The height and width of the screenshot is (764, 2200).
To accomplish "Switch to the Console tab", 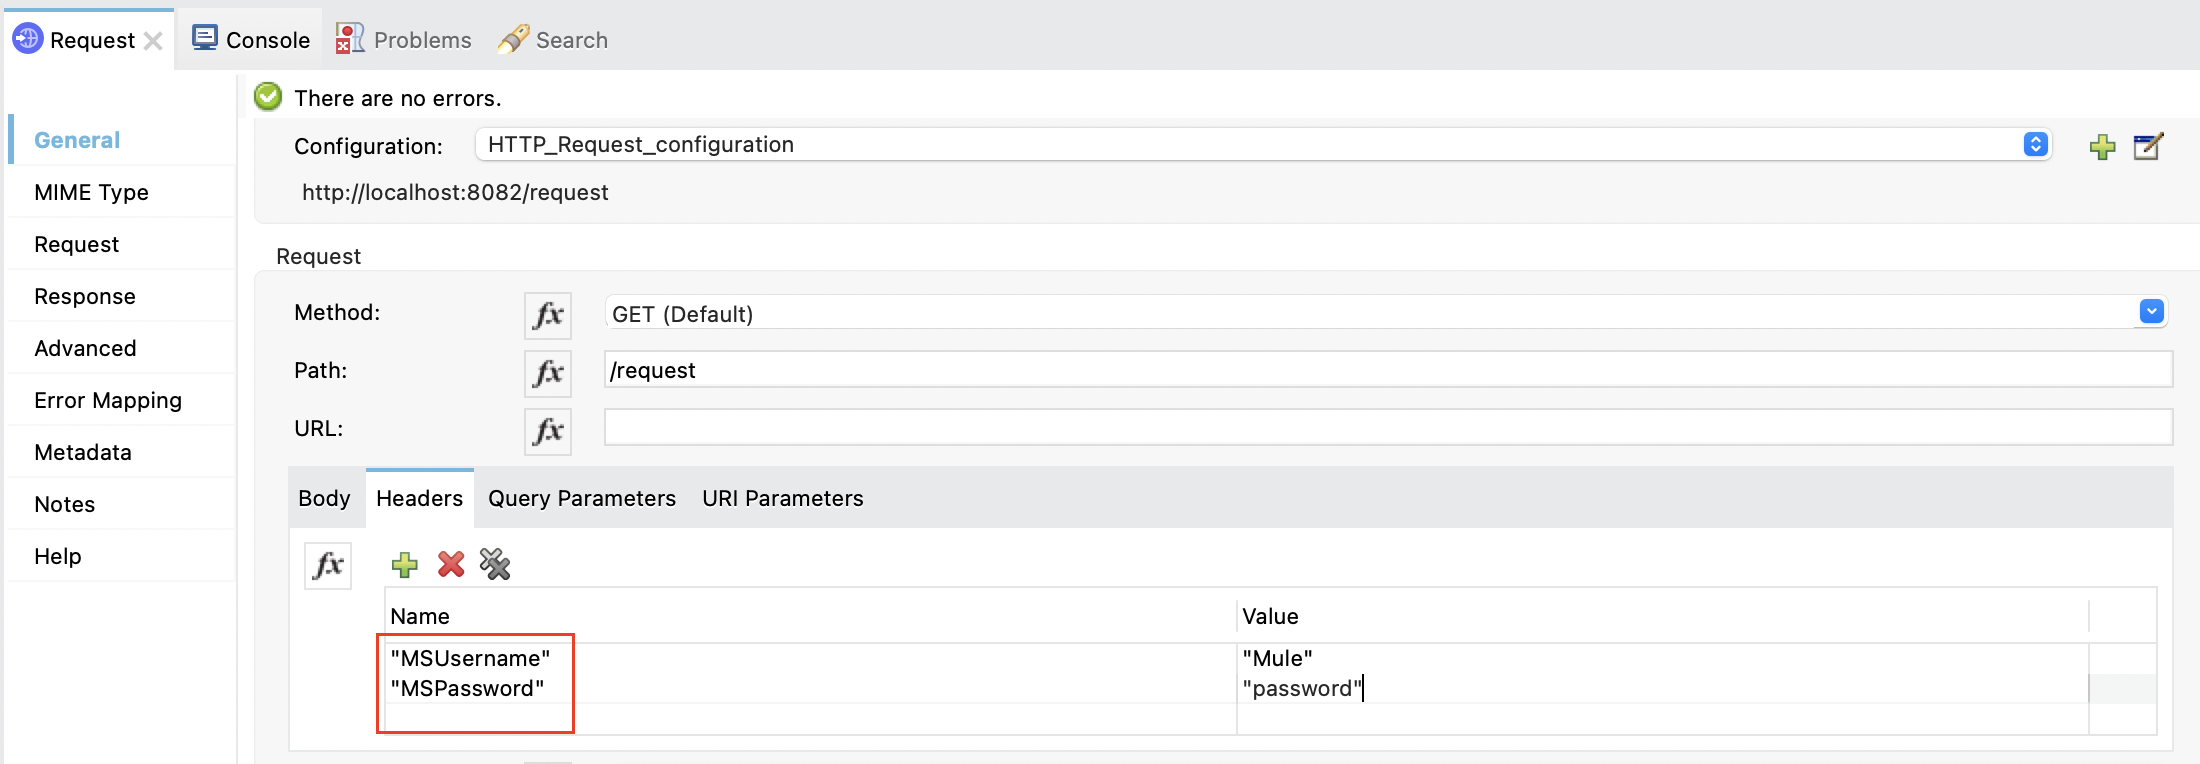I will click(251, 40).
